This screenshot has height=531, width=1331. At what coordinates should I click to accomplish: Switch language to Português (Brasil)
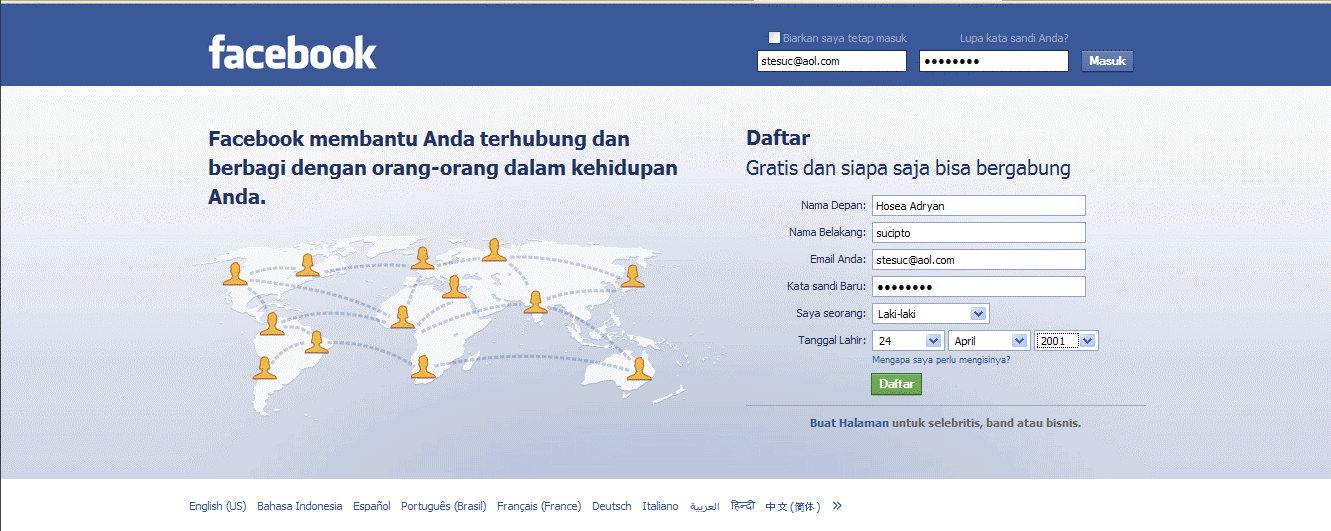pyautogui.click(x=443, y=506)
